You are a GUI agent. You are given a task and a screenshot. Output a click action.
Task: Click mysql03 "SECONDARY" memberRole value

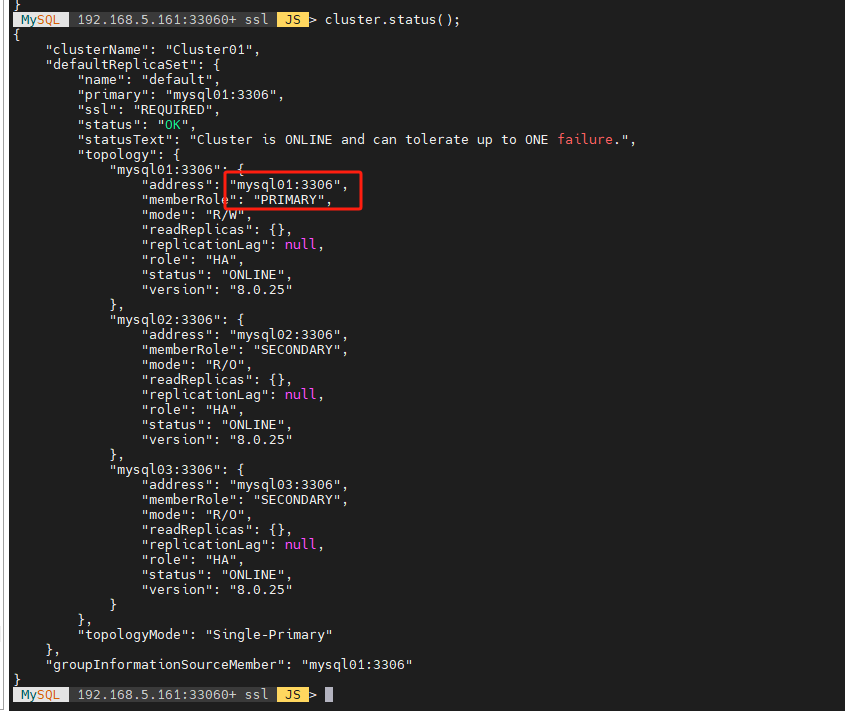(x=296, y=500)
